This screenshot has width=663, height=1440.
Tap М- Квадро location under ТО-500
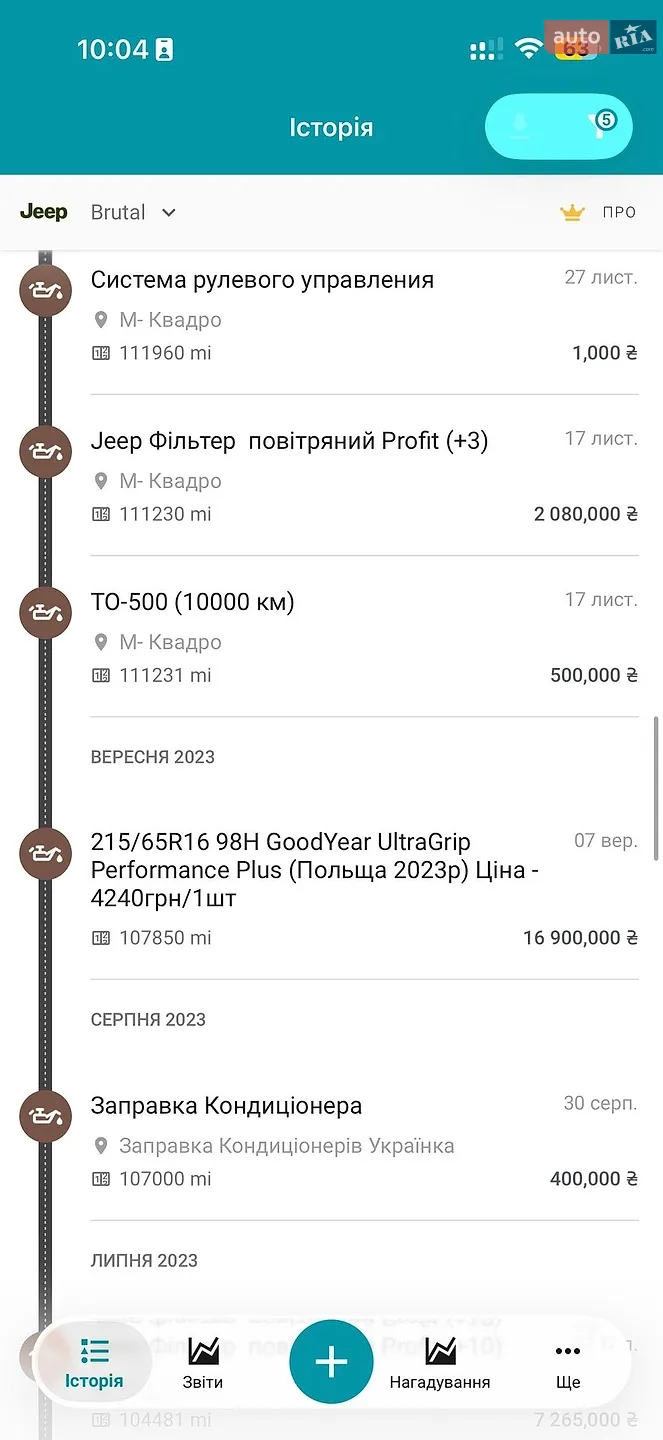tap(157, 642)
